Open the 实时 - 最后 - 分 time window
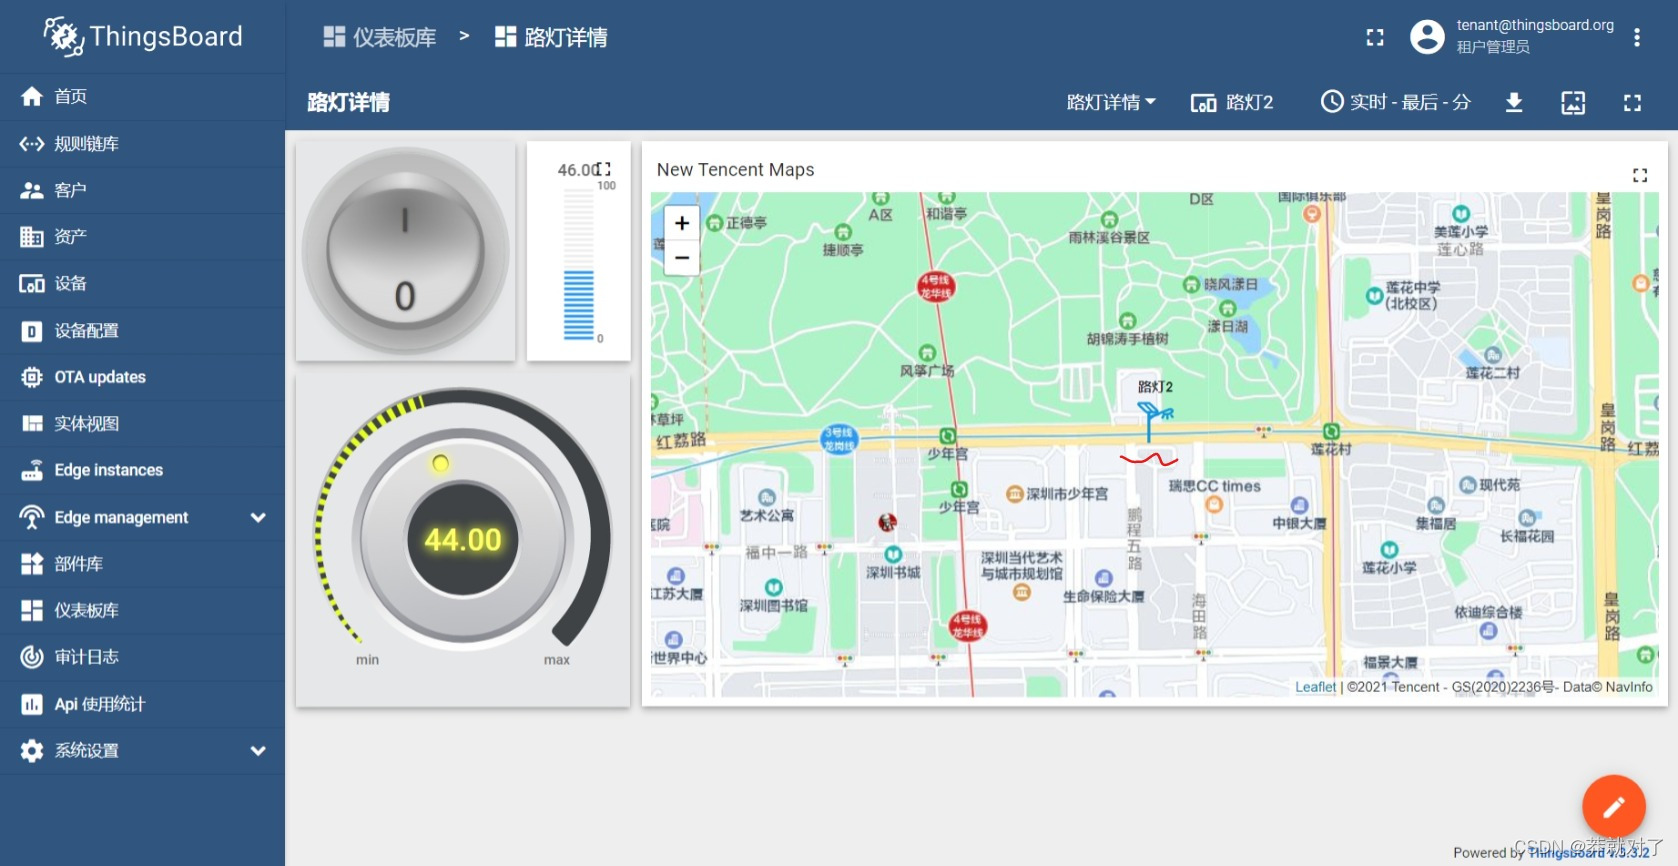Image resolution: width=1678 pixels, height=866 pixels. pos(1396,102)
